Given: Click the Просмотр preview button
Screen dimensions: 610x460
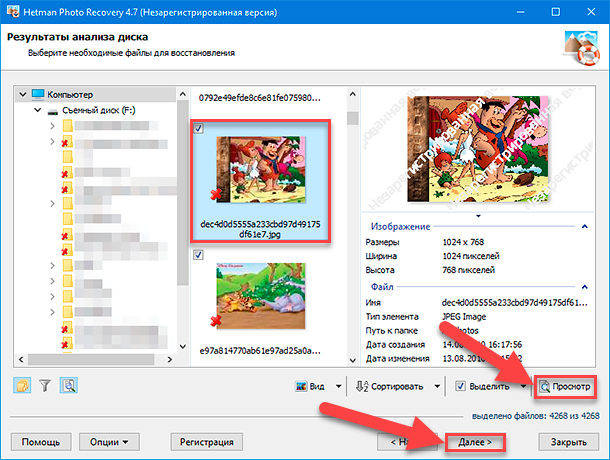Looking at the screenshot, I should 565,386.
